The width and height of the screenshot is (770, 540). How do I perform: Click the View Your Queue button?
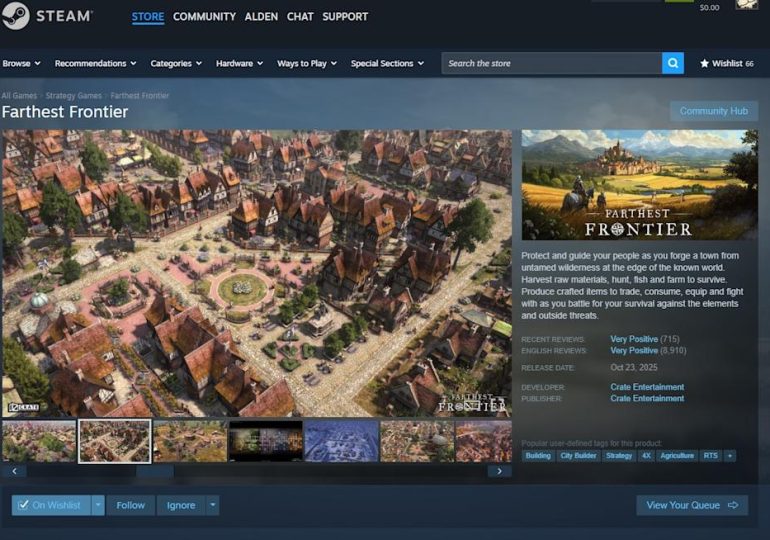pyautogui.click(x=692, y=505)
